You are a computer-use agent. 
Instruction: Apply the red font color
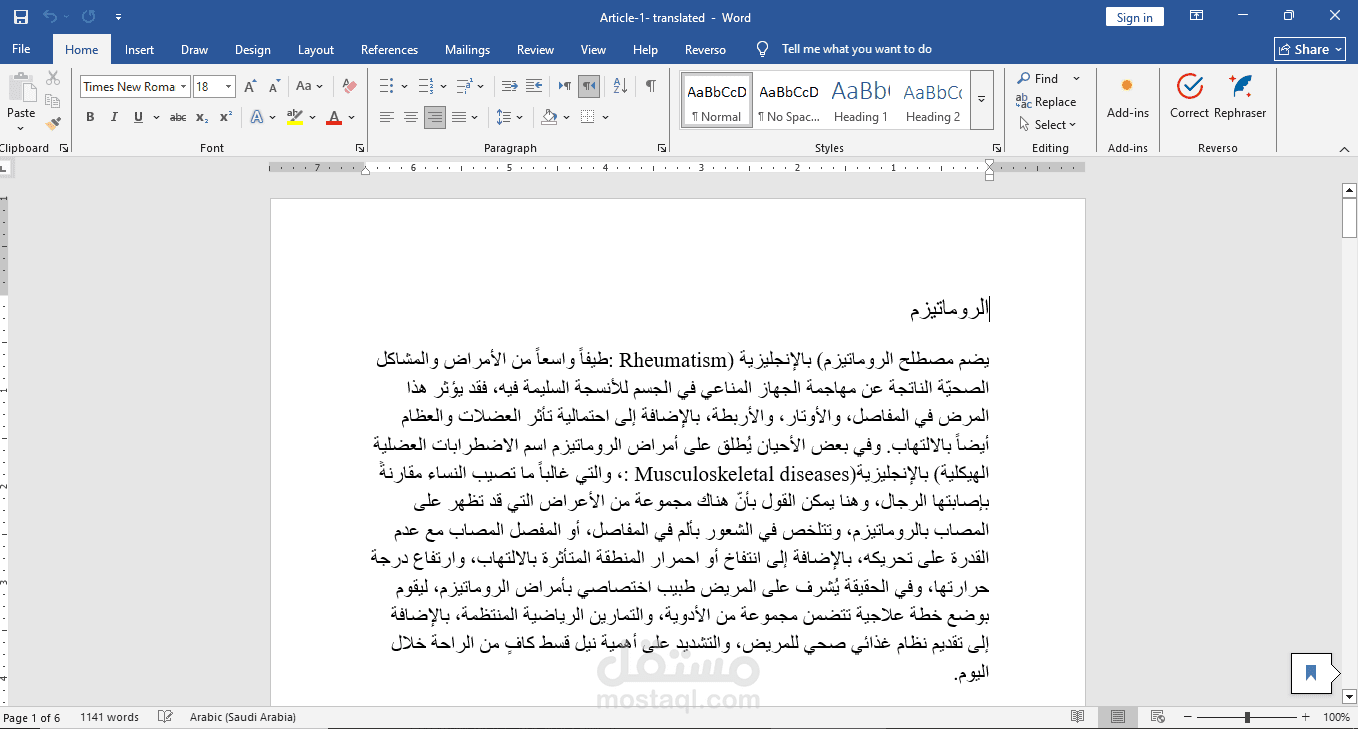(334, 117)
